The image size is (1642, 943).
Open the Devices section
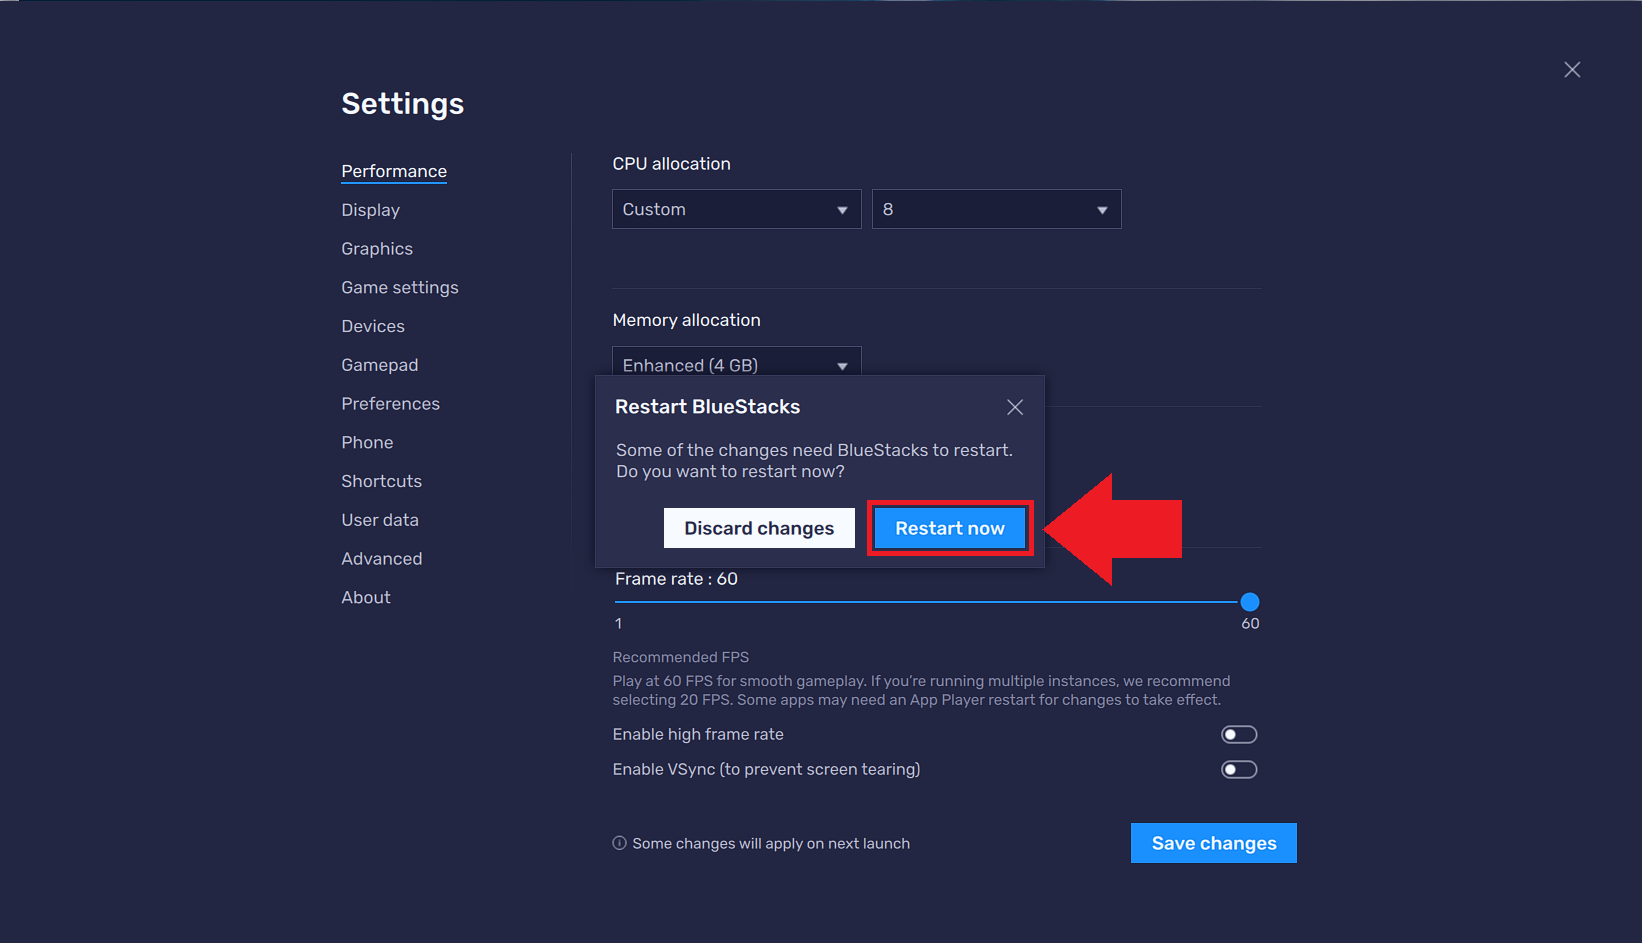(x=373, y=326)
